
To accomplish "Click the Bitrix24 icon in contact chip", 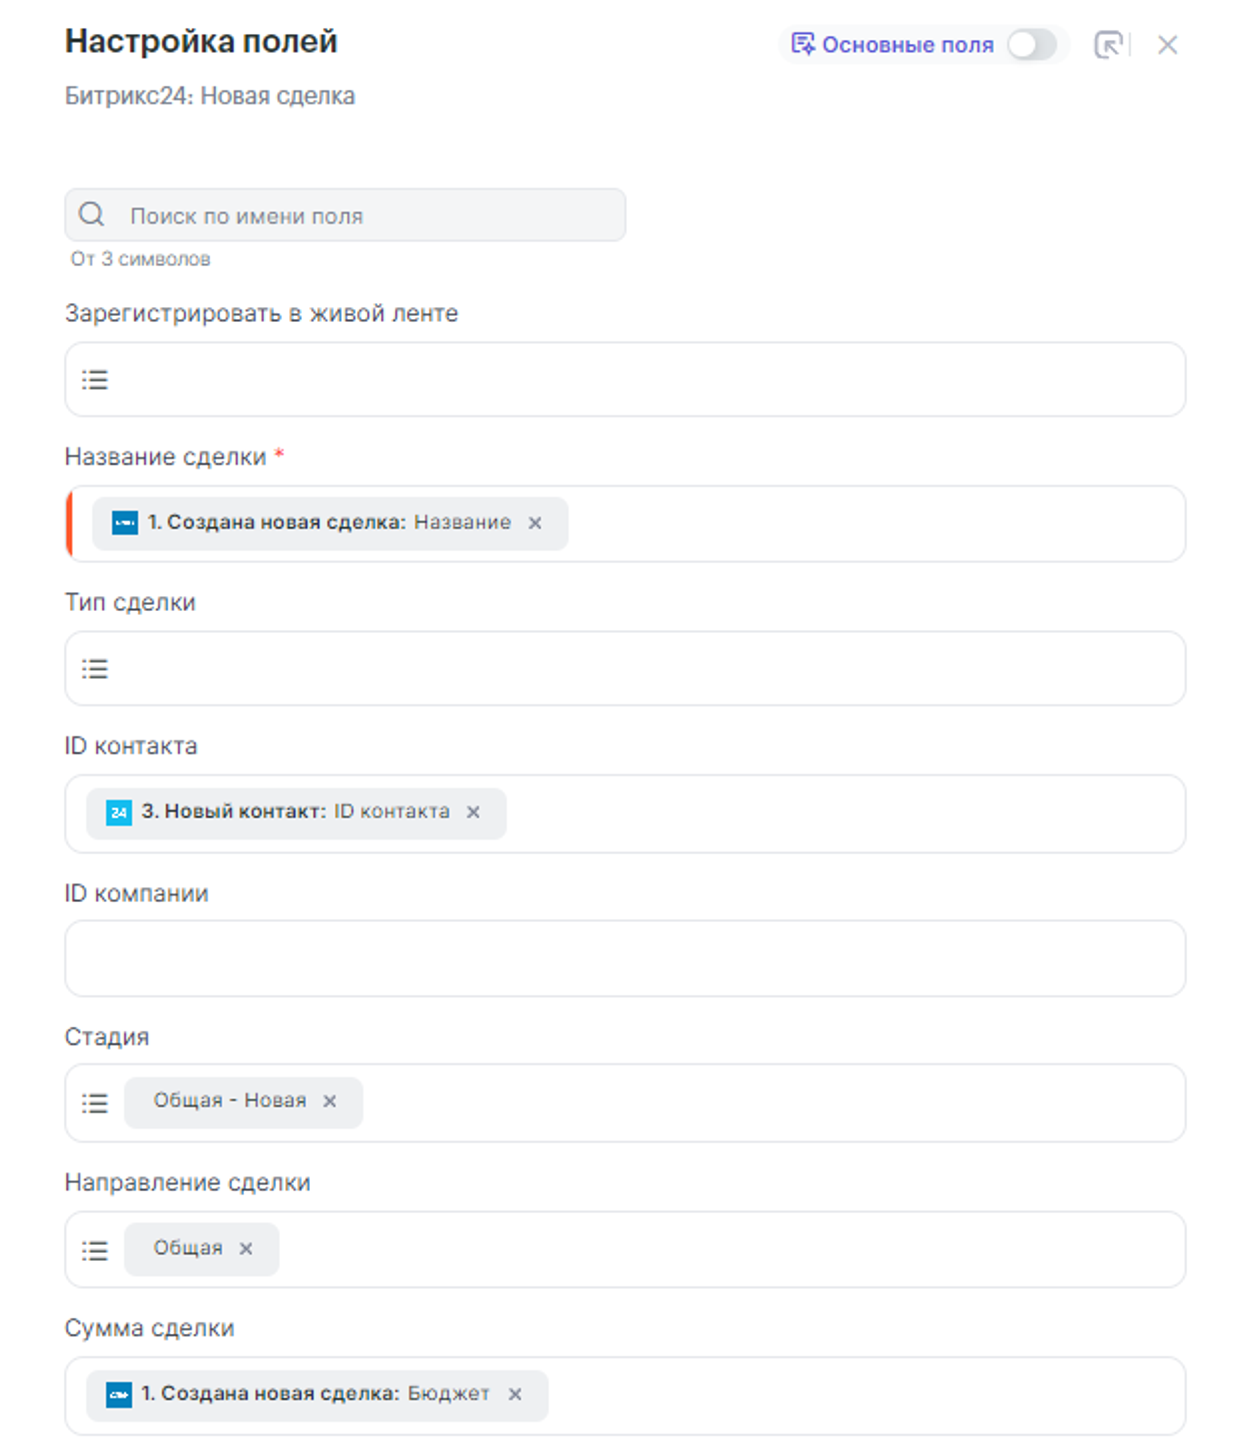I will [119, 813].
